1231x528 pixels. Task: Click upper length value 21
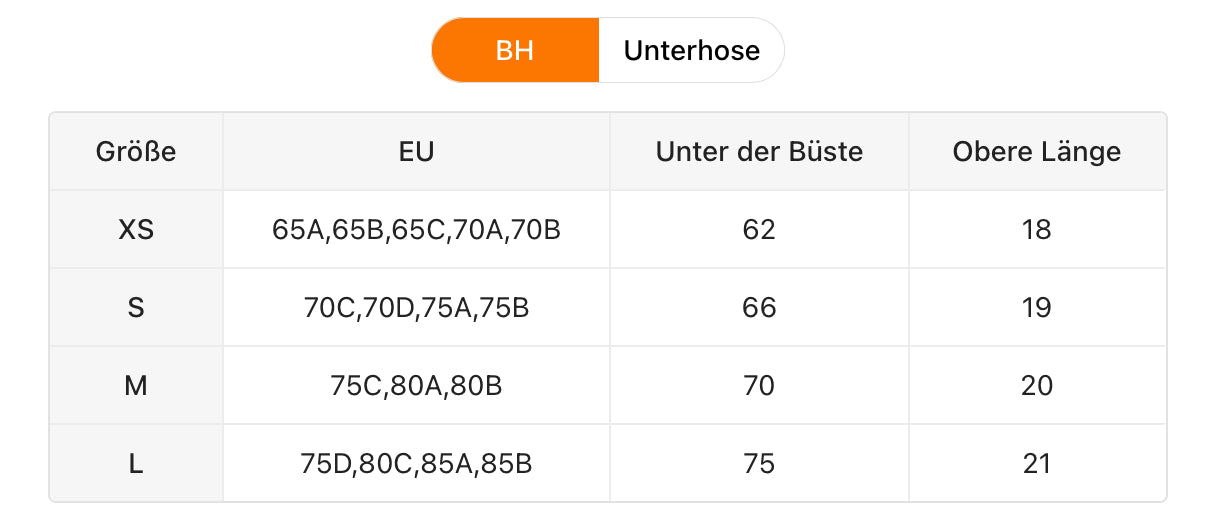[x=1036, y=464]
